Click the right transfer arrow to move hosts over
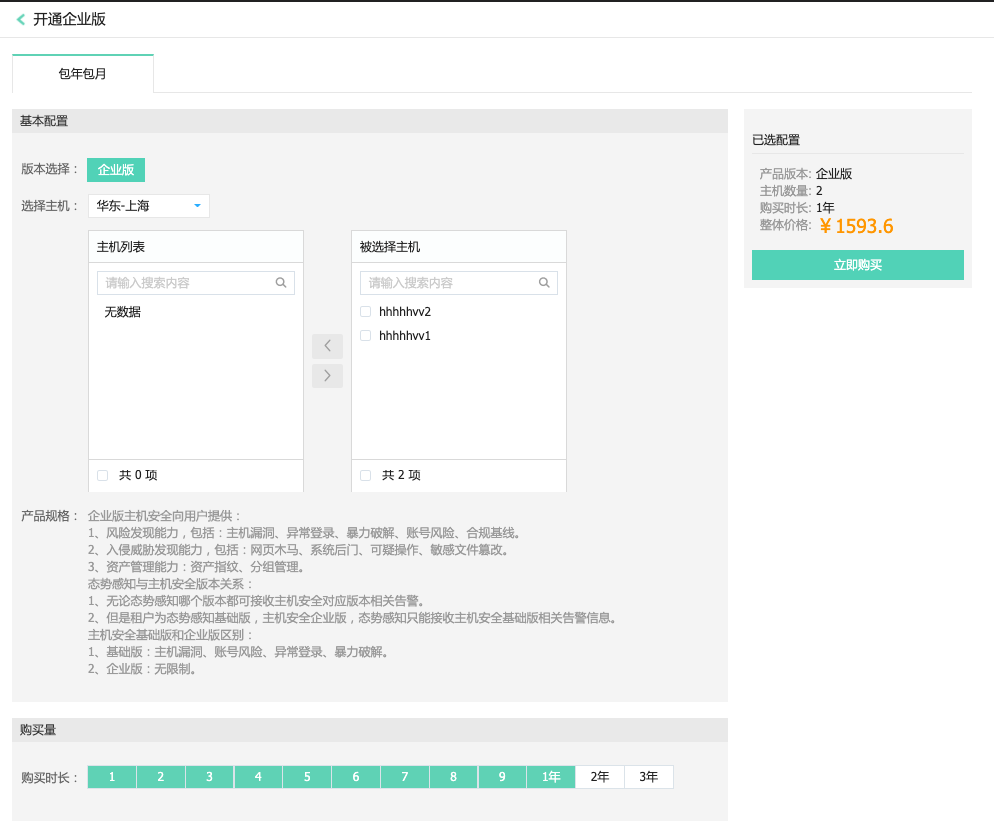This screenshot has width=994, height=836. [327, 375]
